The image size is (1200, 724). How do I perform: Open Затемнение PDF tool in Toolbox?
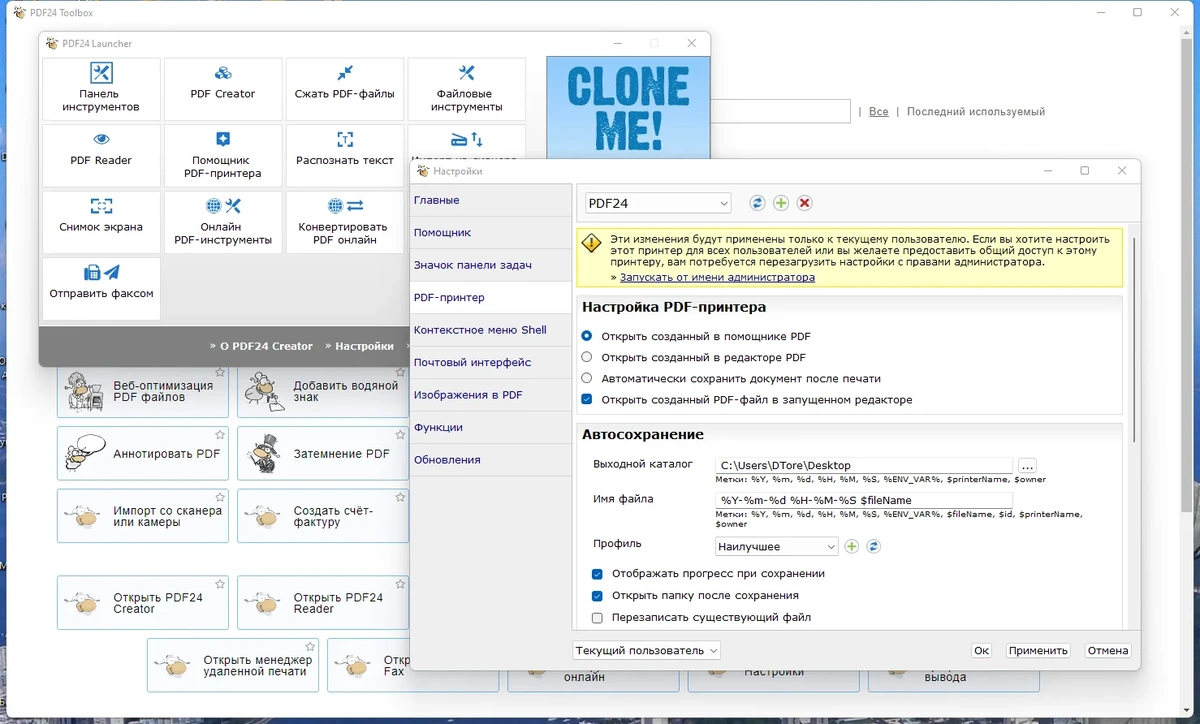coord(323,453)
